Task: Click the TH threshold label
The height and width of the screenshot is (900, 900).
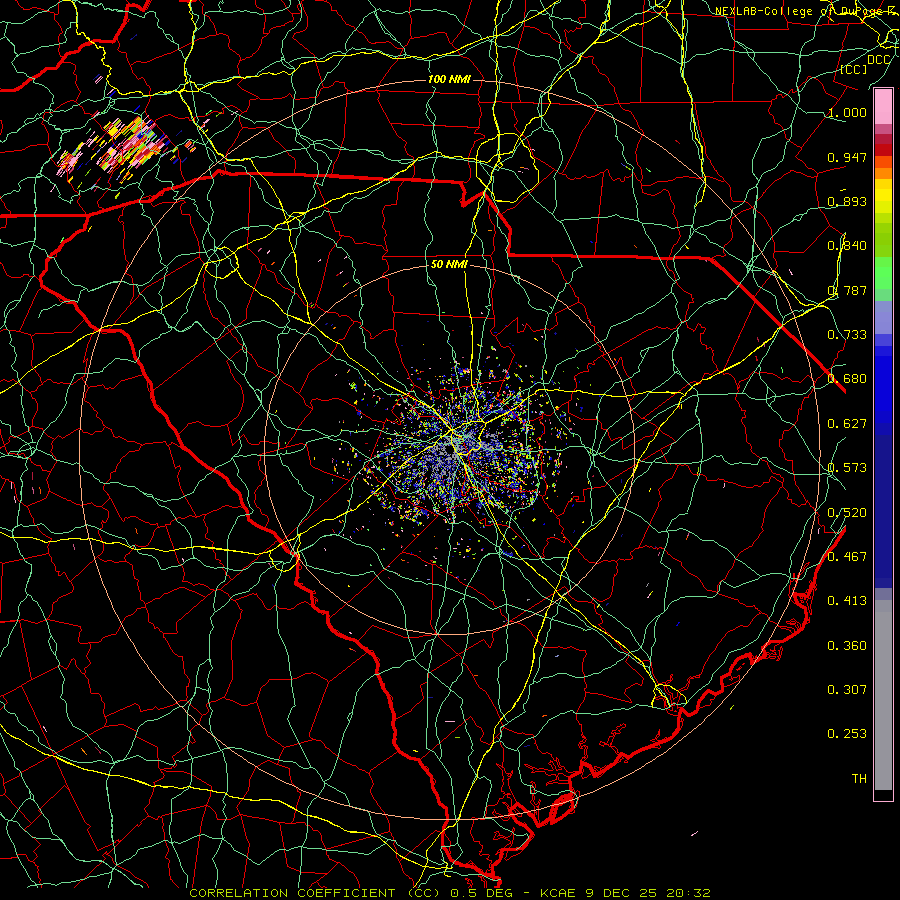Action: tap(859, 779)
